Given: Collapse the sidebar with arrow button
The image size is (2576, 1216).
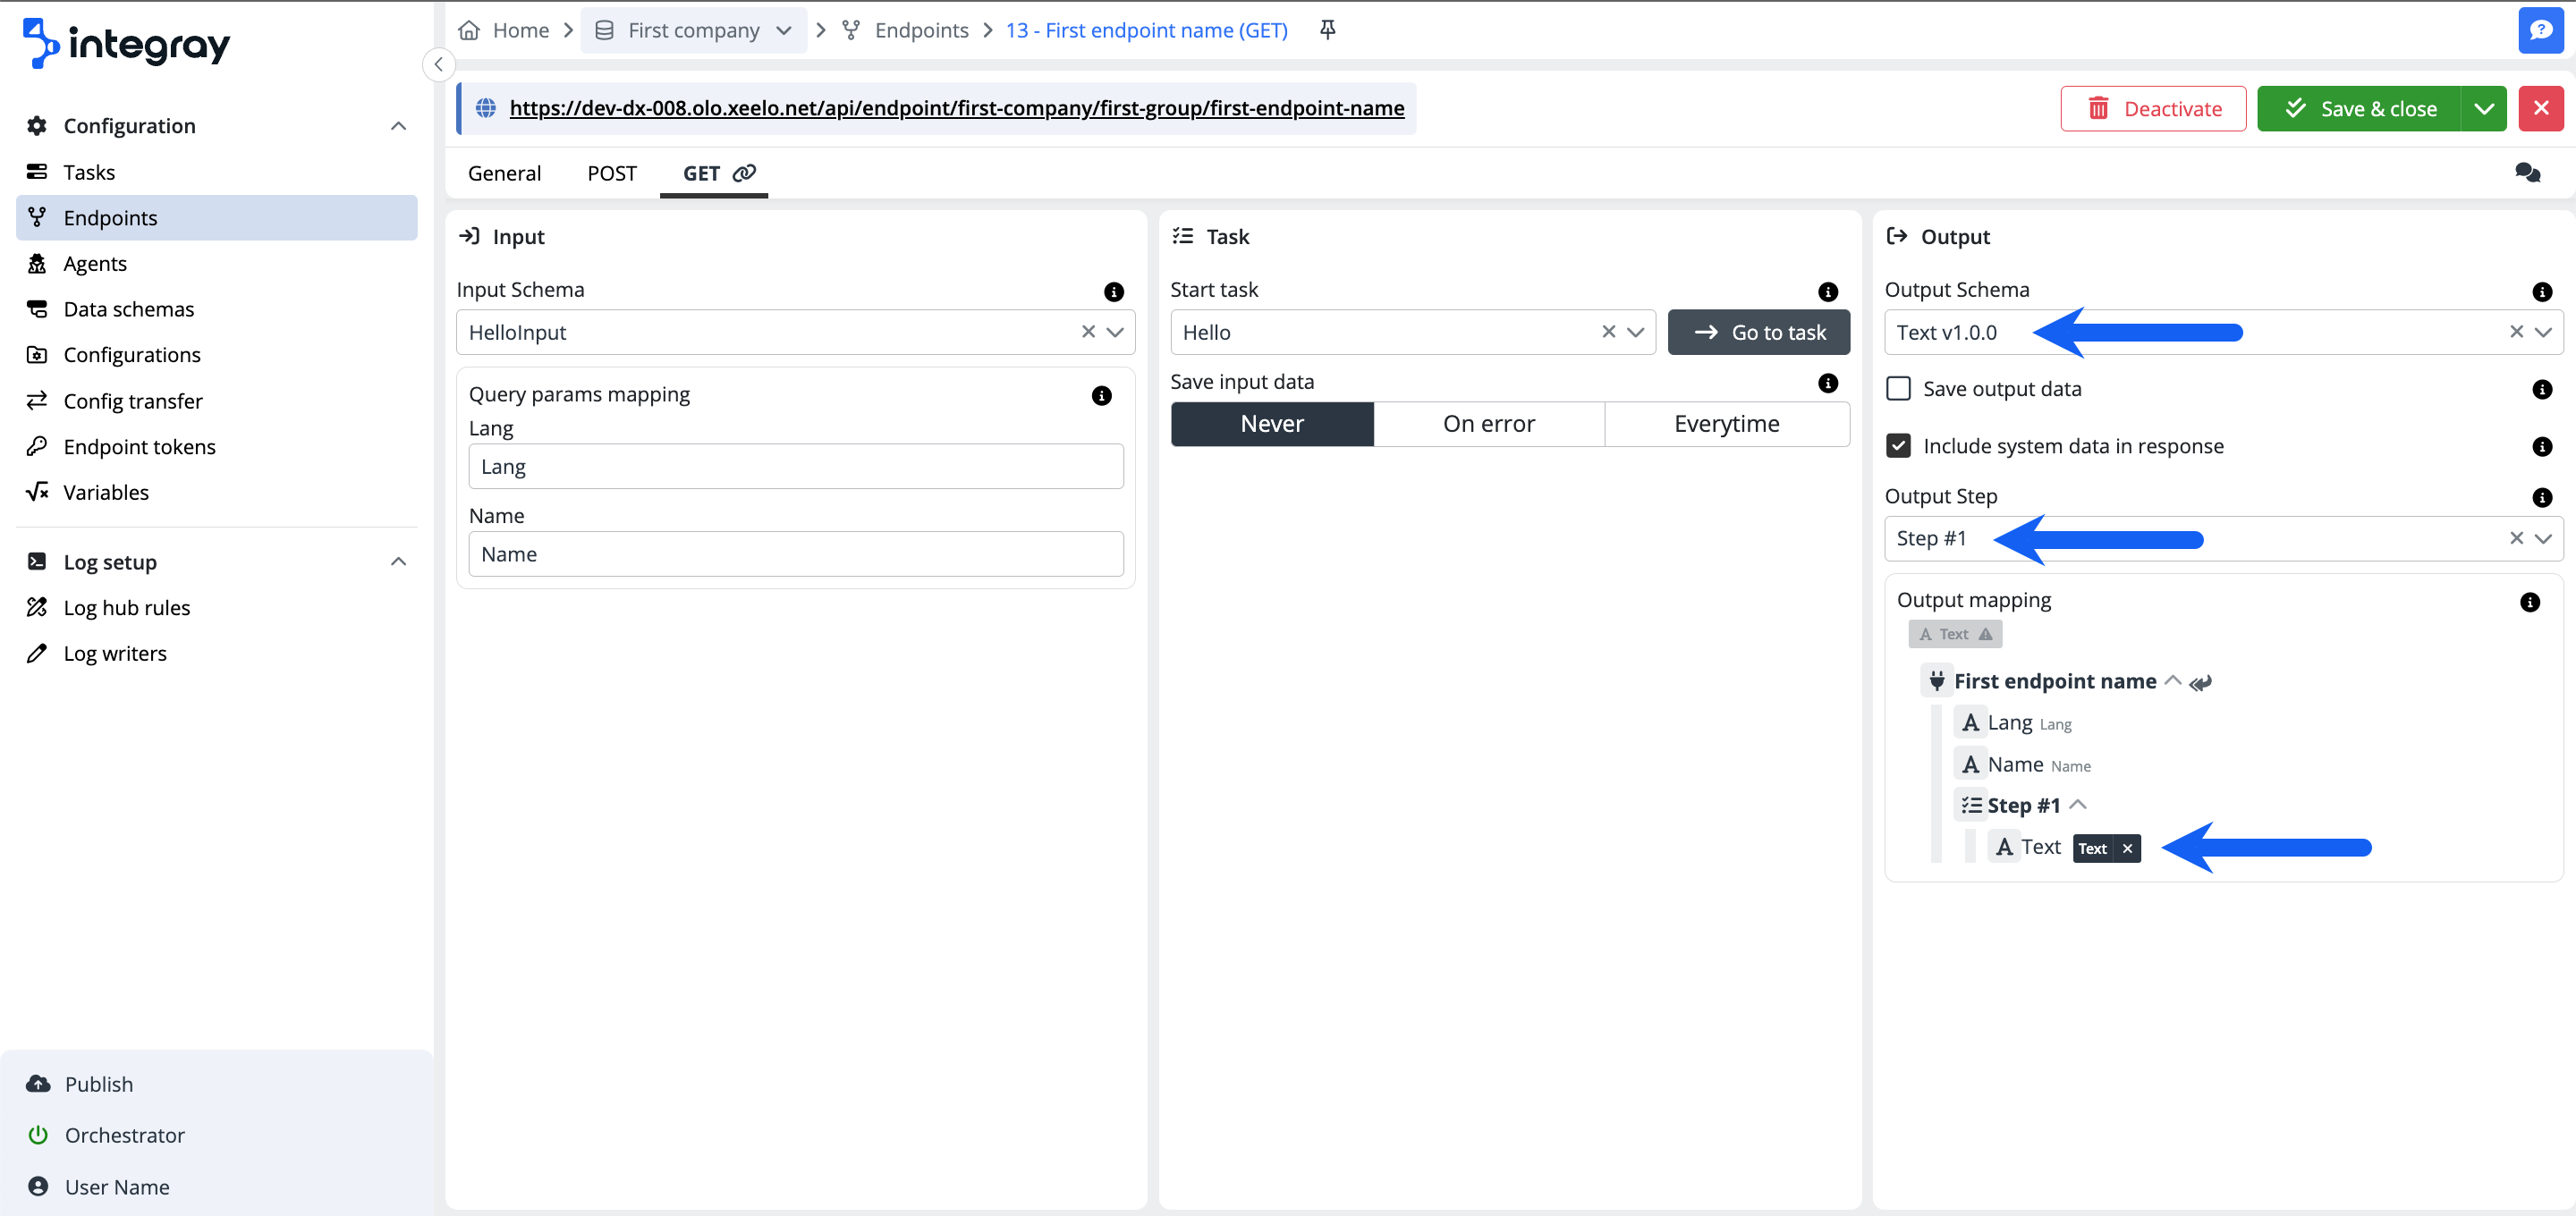Looking at the screenshot, I should pos(438,64).
